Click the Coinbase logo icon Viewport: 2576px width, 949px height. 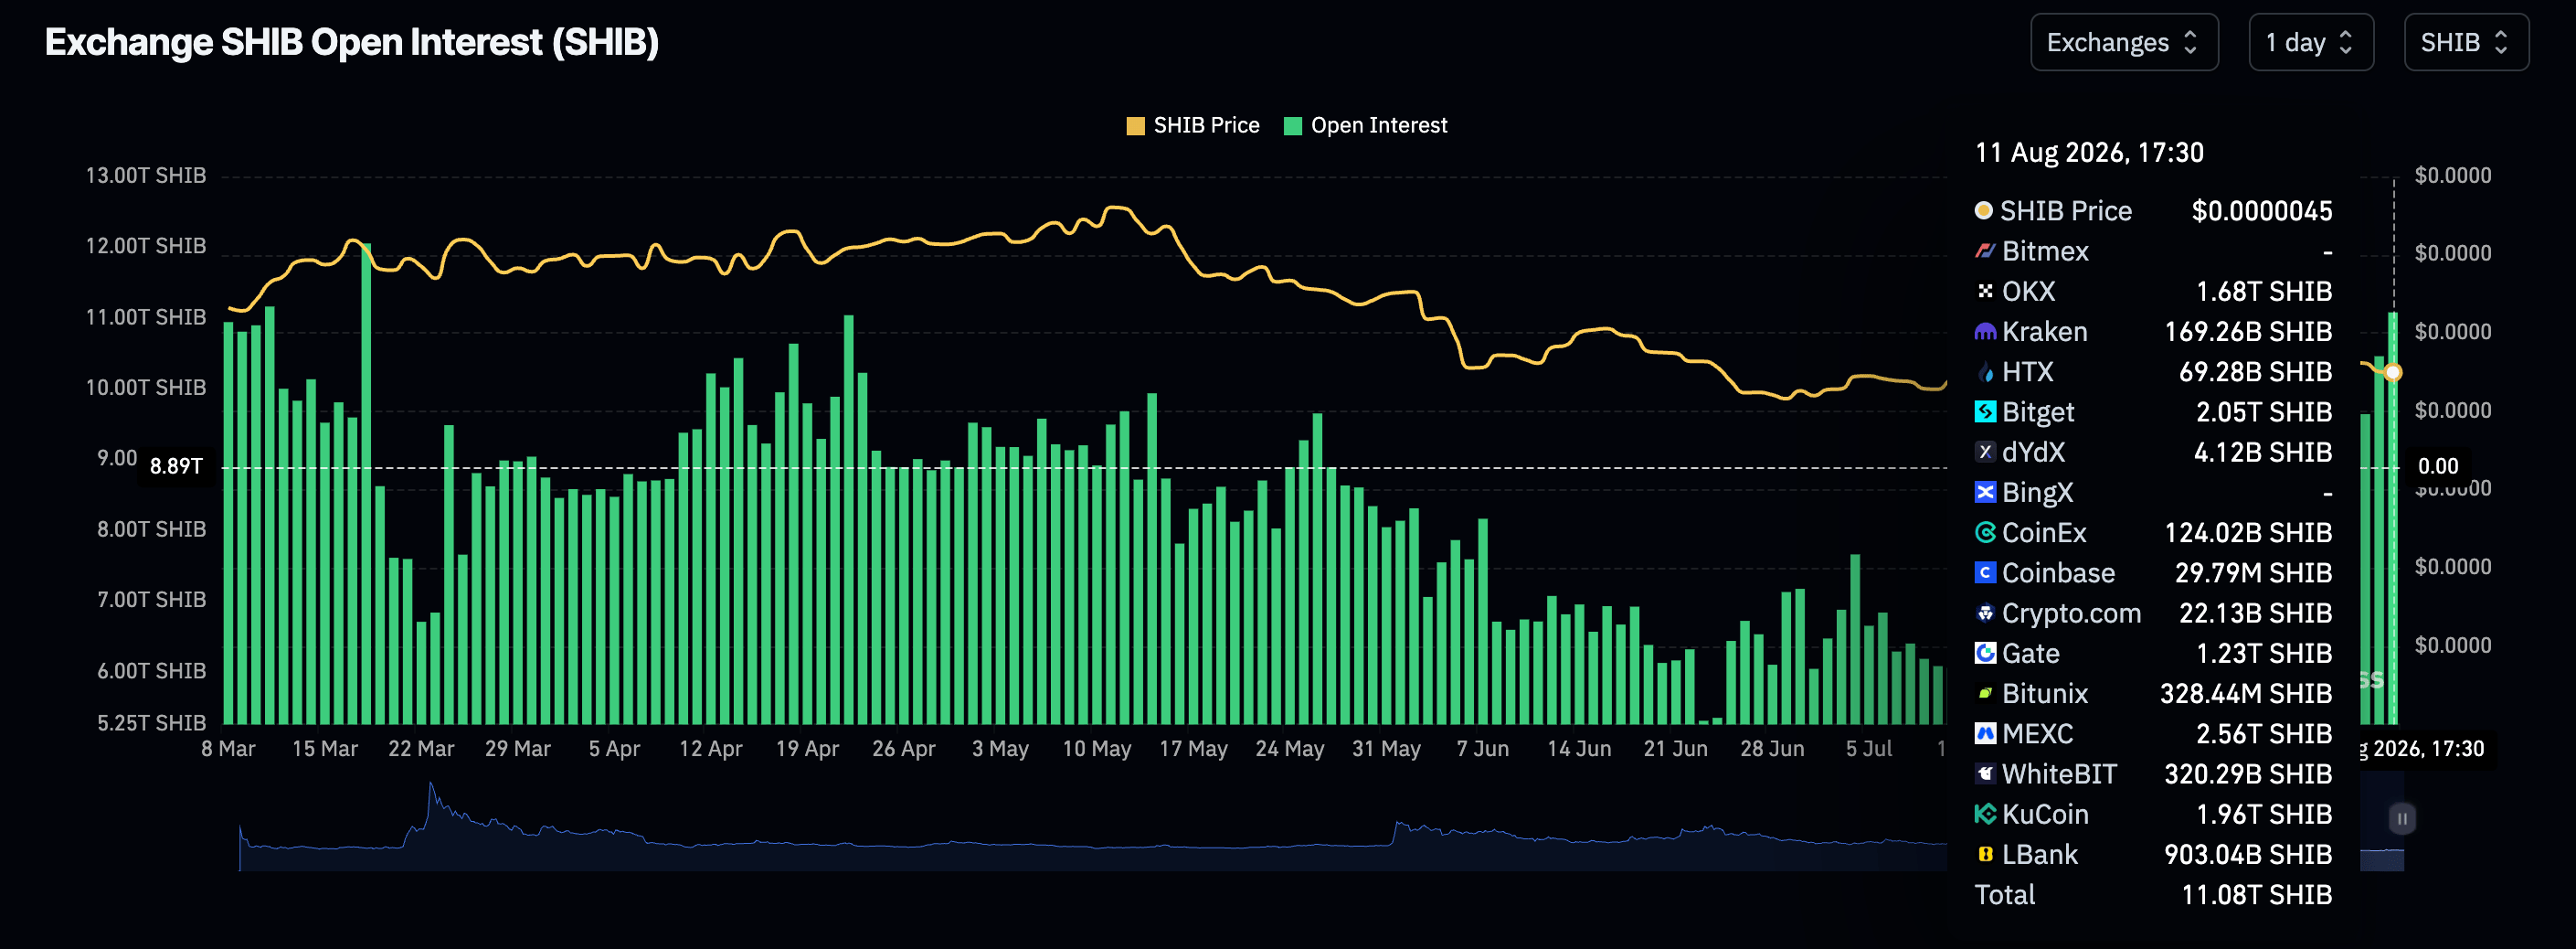tap(1985, 572)
